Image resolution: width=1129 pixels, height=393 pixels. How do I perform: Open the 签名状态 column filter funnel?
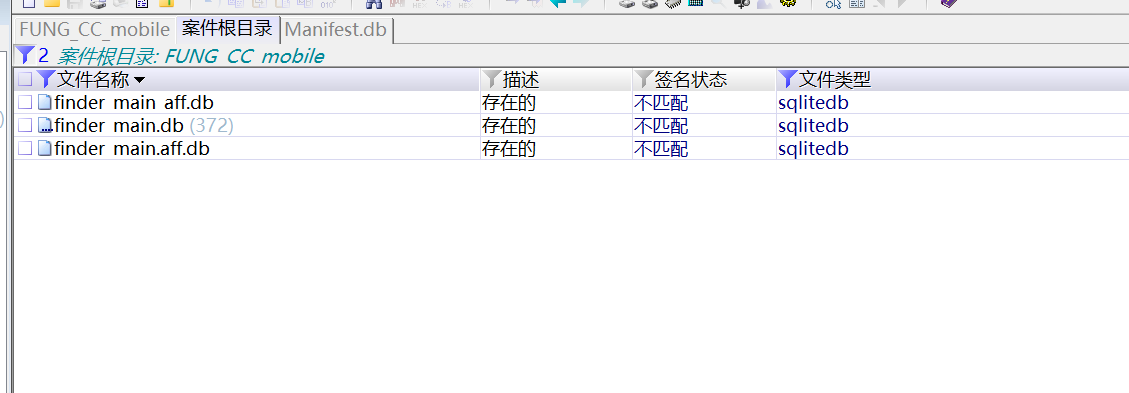pyautogui.click(x=644, y=79)
